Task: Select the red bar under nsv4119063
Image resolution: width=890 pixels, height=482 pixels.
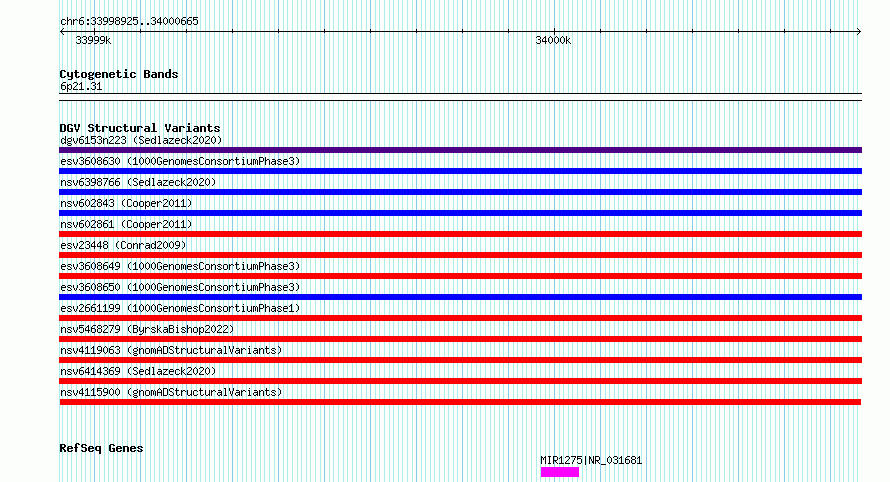Action: [x=460, y=360]
